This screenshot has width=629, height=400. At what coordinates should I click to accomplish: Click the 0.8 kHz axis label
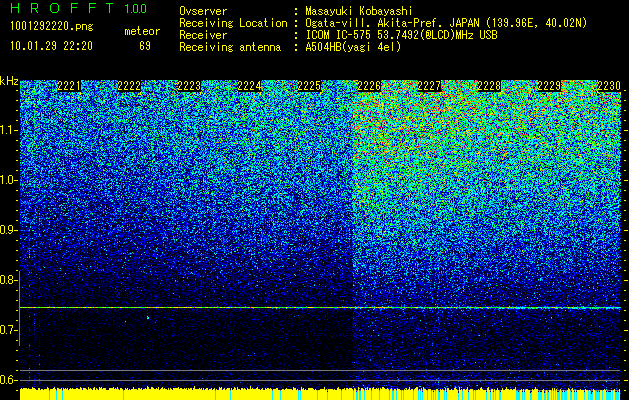6,280
